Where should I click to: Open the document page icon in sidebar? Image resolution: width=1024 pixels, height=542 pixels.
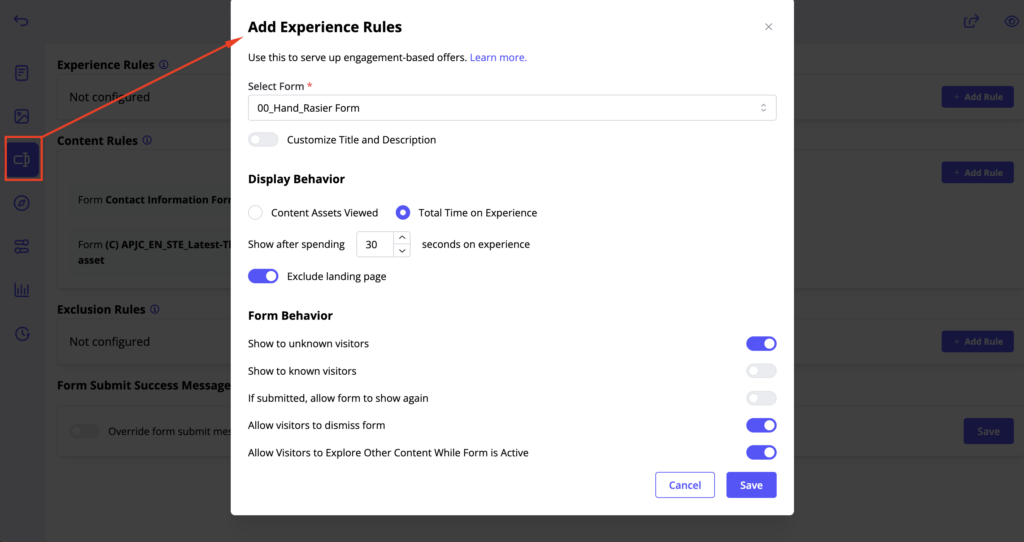[21, 73]
